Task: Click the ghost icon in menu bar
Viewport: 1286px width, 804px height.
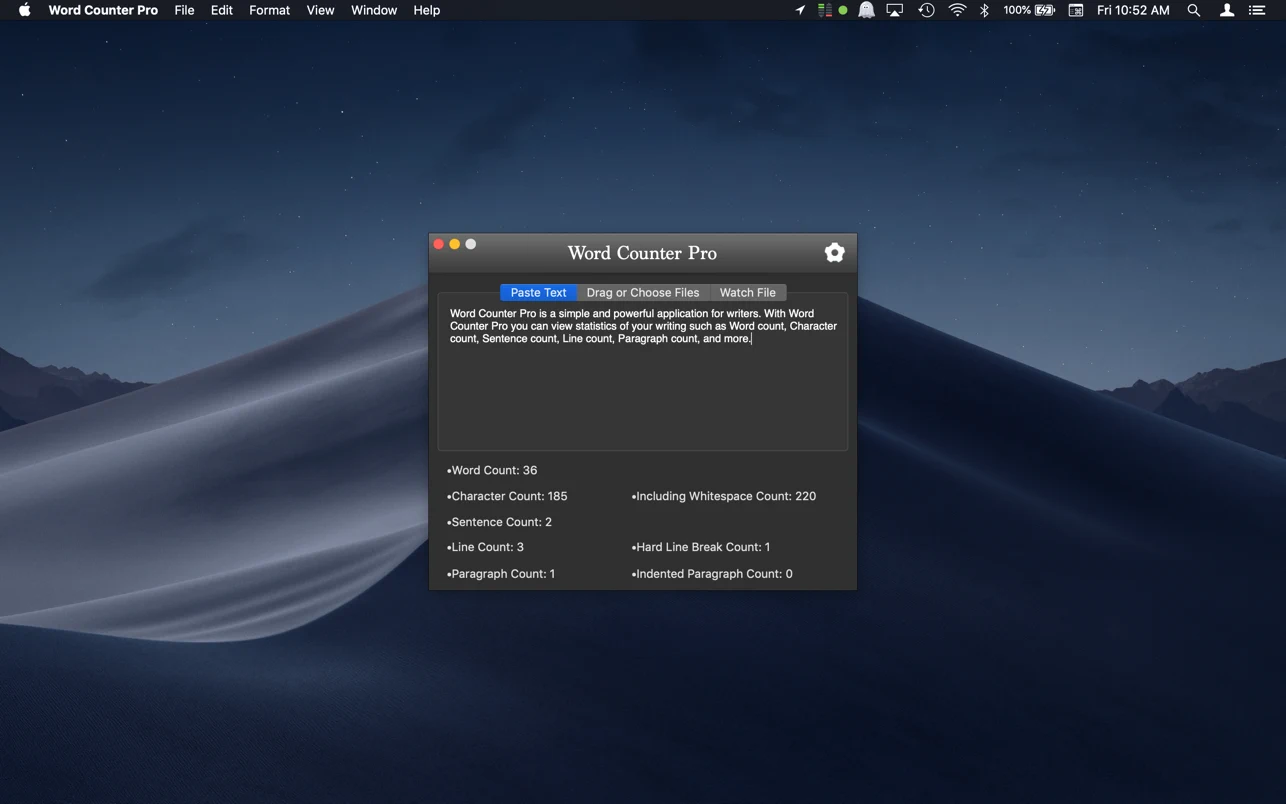Action: coord(866,10)
